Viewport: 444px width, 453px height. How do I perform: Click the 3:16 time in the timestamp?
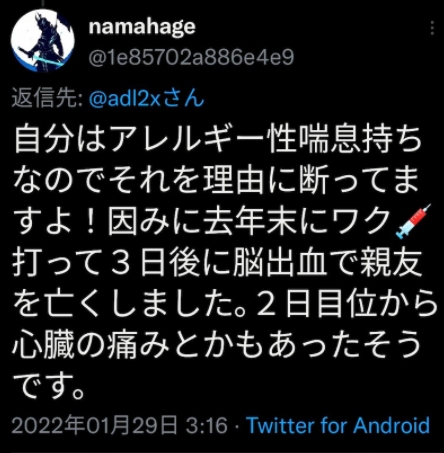coord(207,426)
